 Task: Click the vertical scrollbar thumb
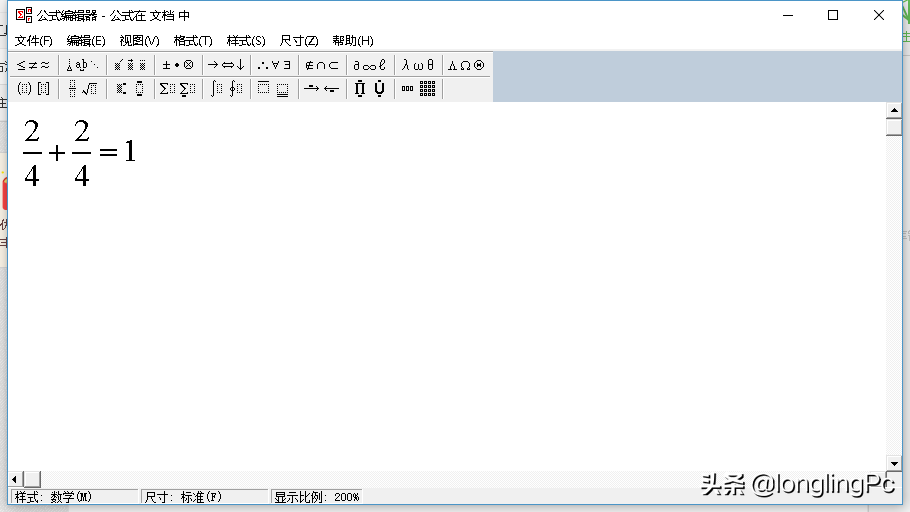pyautogui.click(x=894, y=127)
